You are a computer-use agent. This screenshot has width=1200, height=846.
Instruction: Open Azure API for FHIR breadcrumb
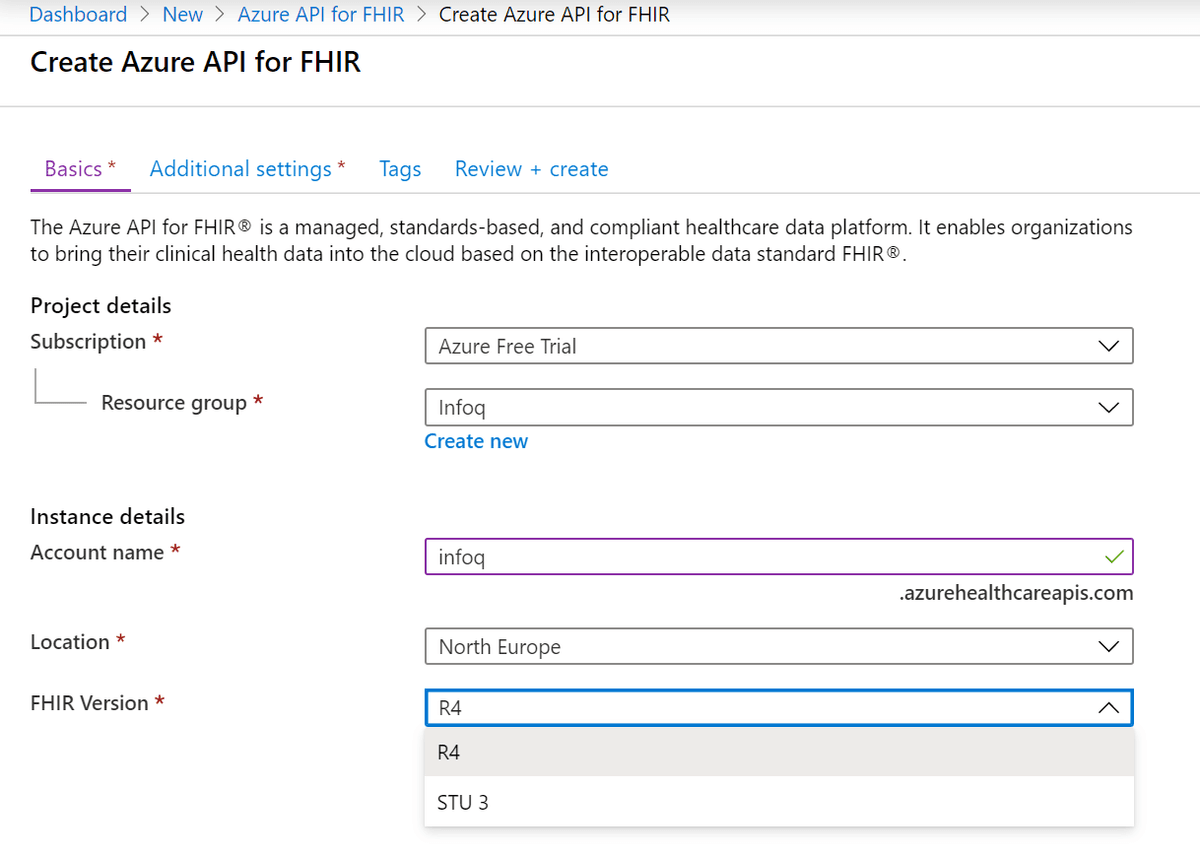(320, 14)
